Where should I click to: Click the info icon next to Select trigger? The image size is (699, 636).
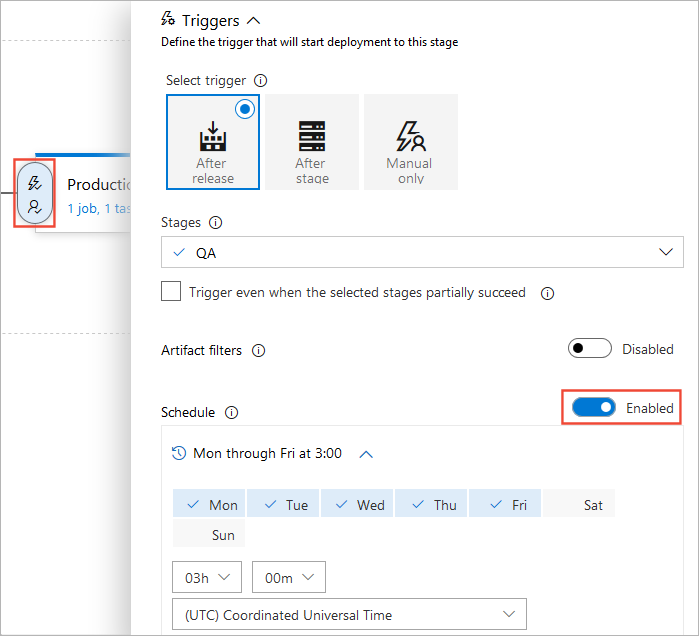tap(260, 81)
